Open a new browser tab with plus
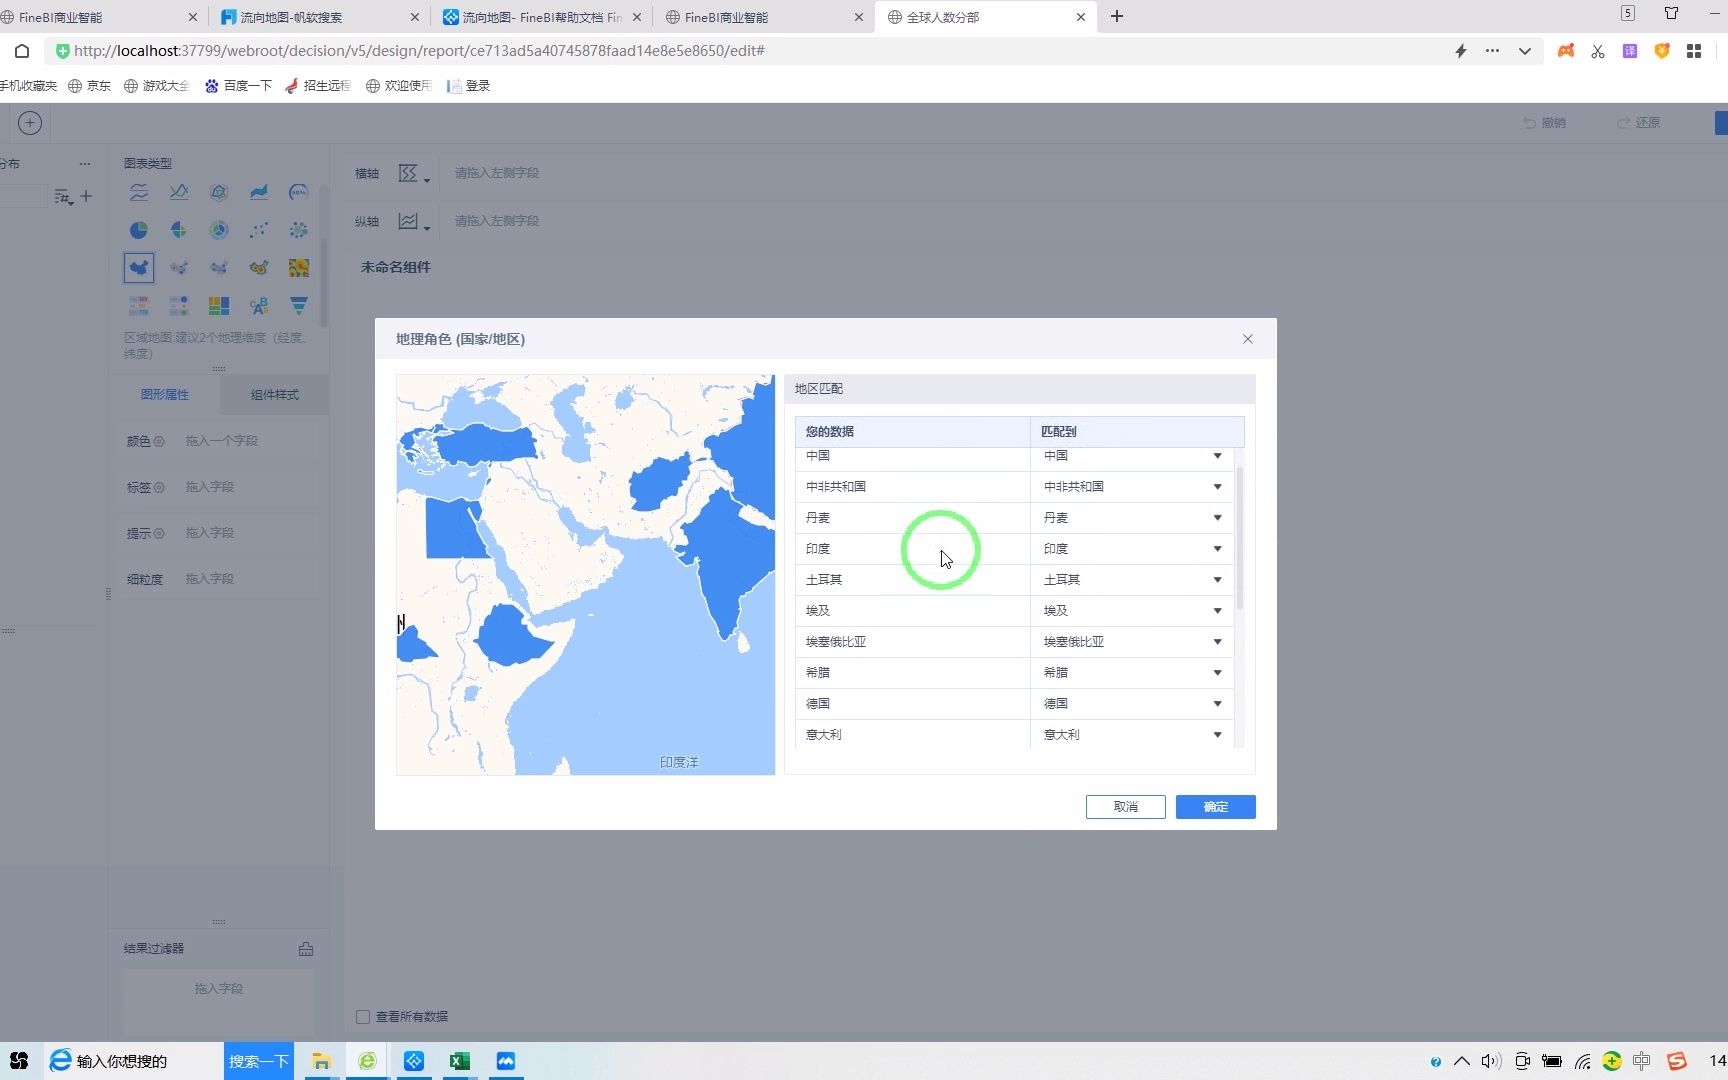The height and width of the screenshot is (1080, 1728). click(x=1117, y=17)
